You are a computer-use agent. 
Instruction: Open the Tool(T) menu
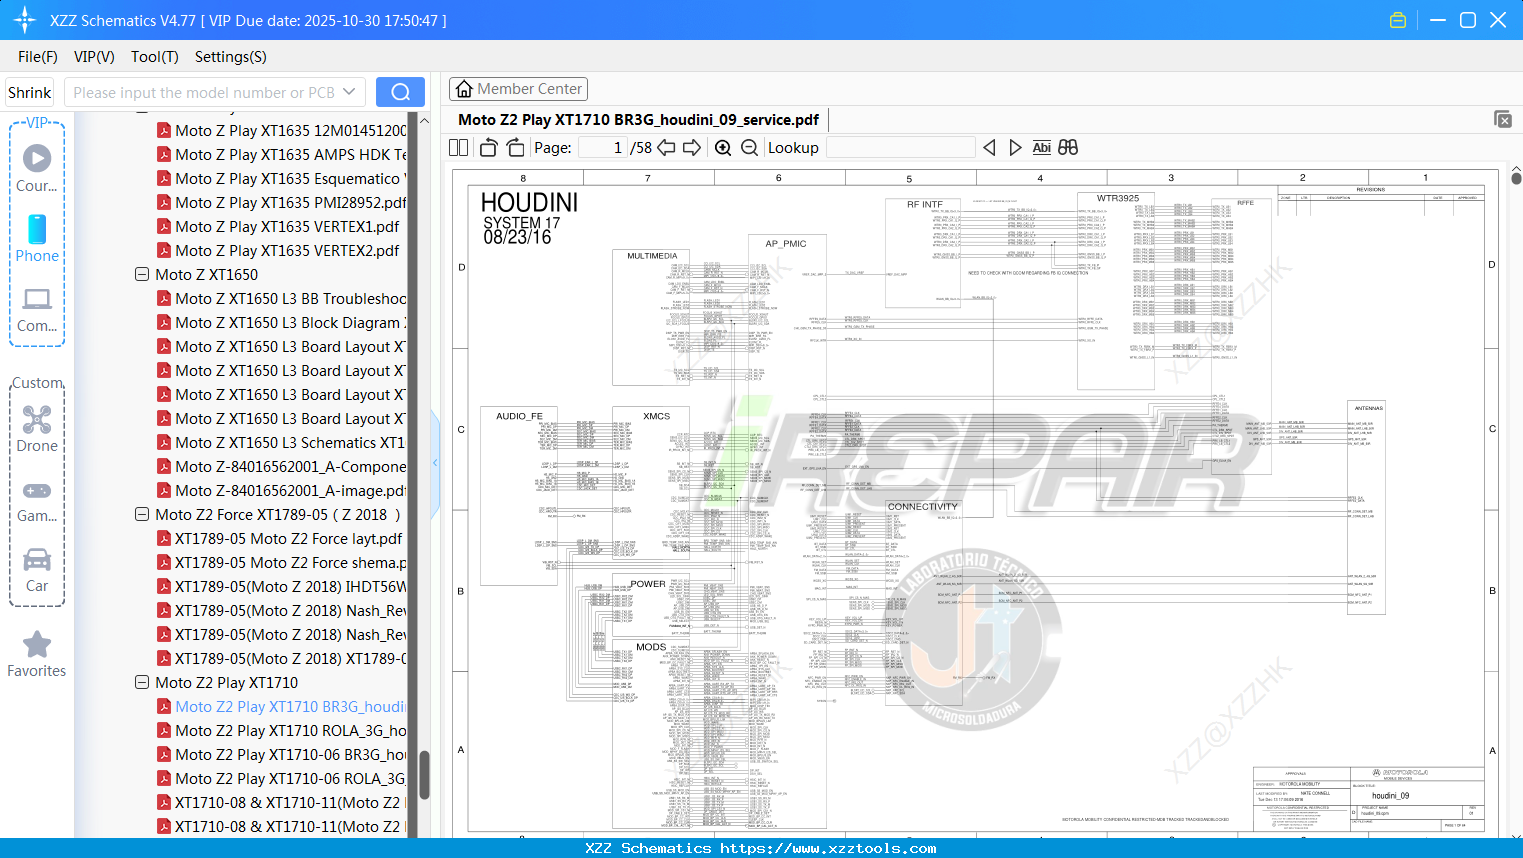[154, 57]
